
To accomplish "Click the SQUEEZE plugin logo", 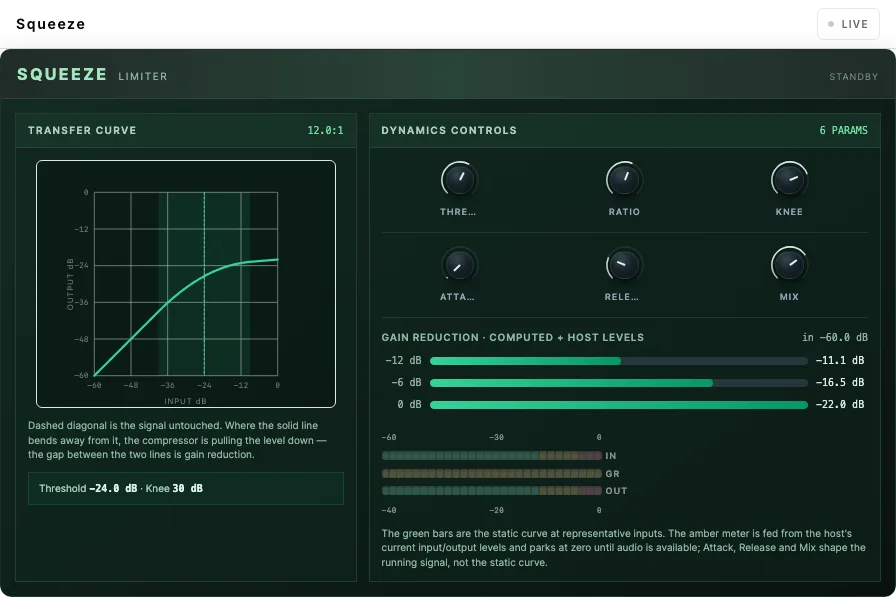I will [x=62, y=75].
